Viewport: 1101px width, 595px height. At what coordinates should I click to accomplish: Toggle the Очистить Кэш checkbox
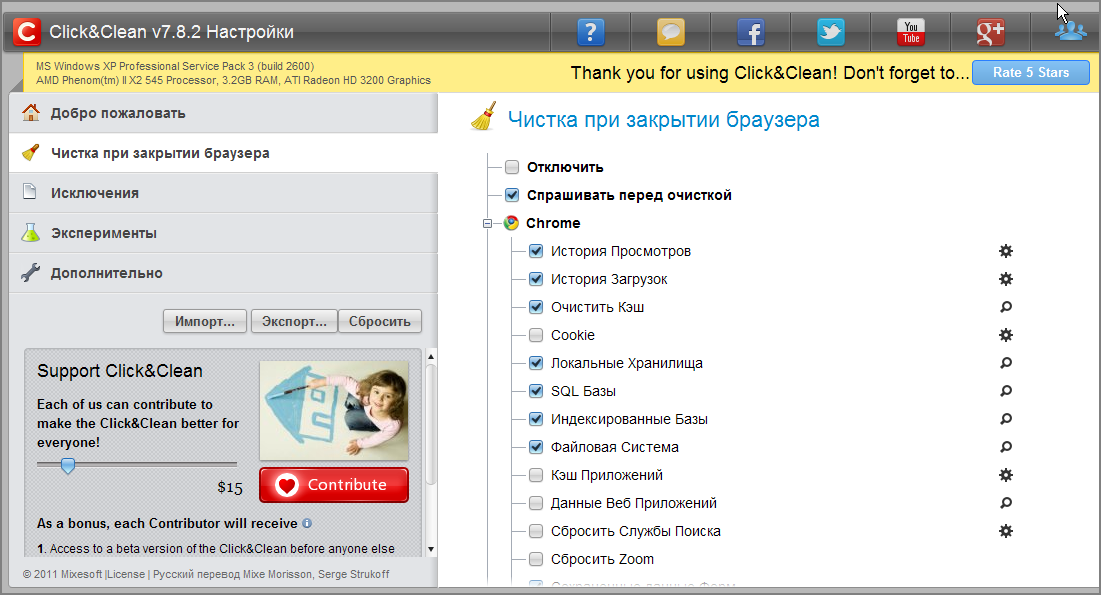pos(536,307)
